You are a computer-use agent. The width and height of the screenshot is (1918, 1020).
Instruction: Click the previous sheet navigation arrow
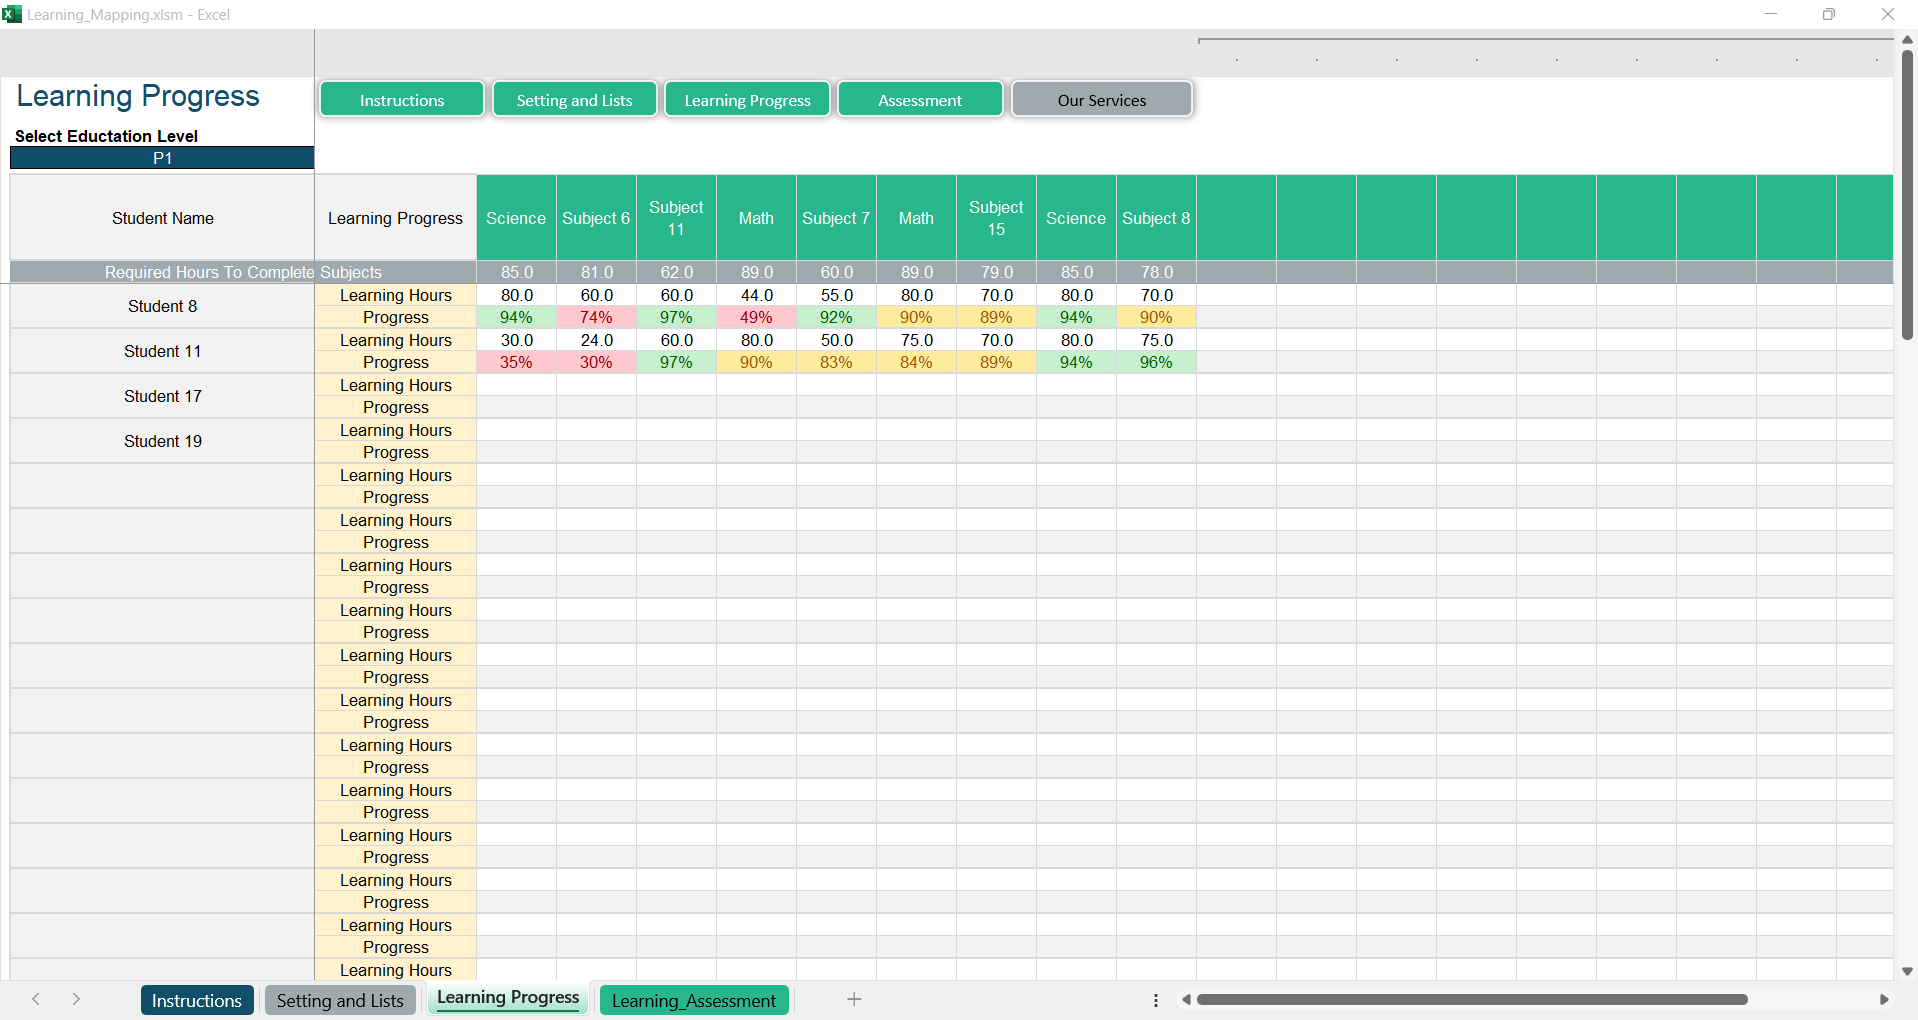click(36, 999)
